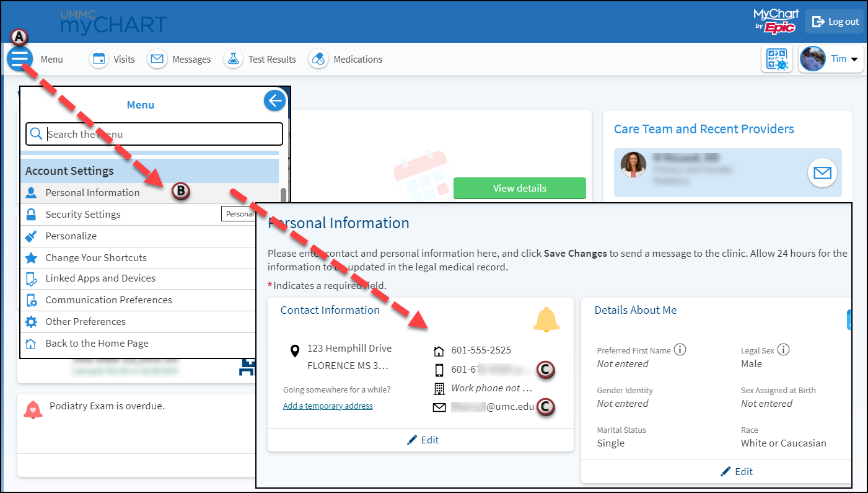Click the MyChart by Epic logo
Image resolution: width=868 pixels, height=493 pixels.
click(x=776, y=22)
